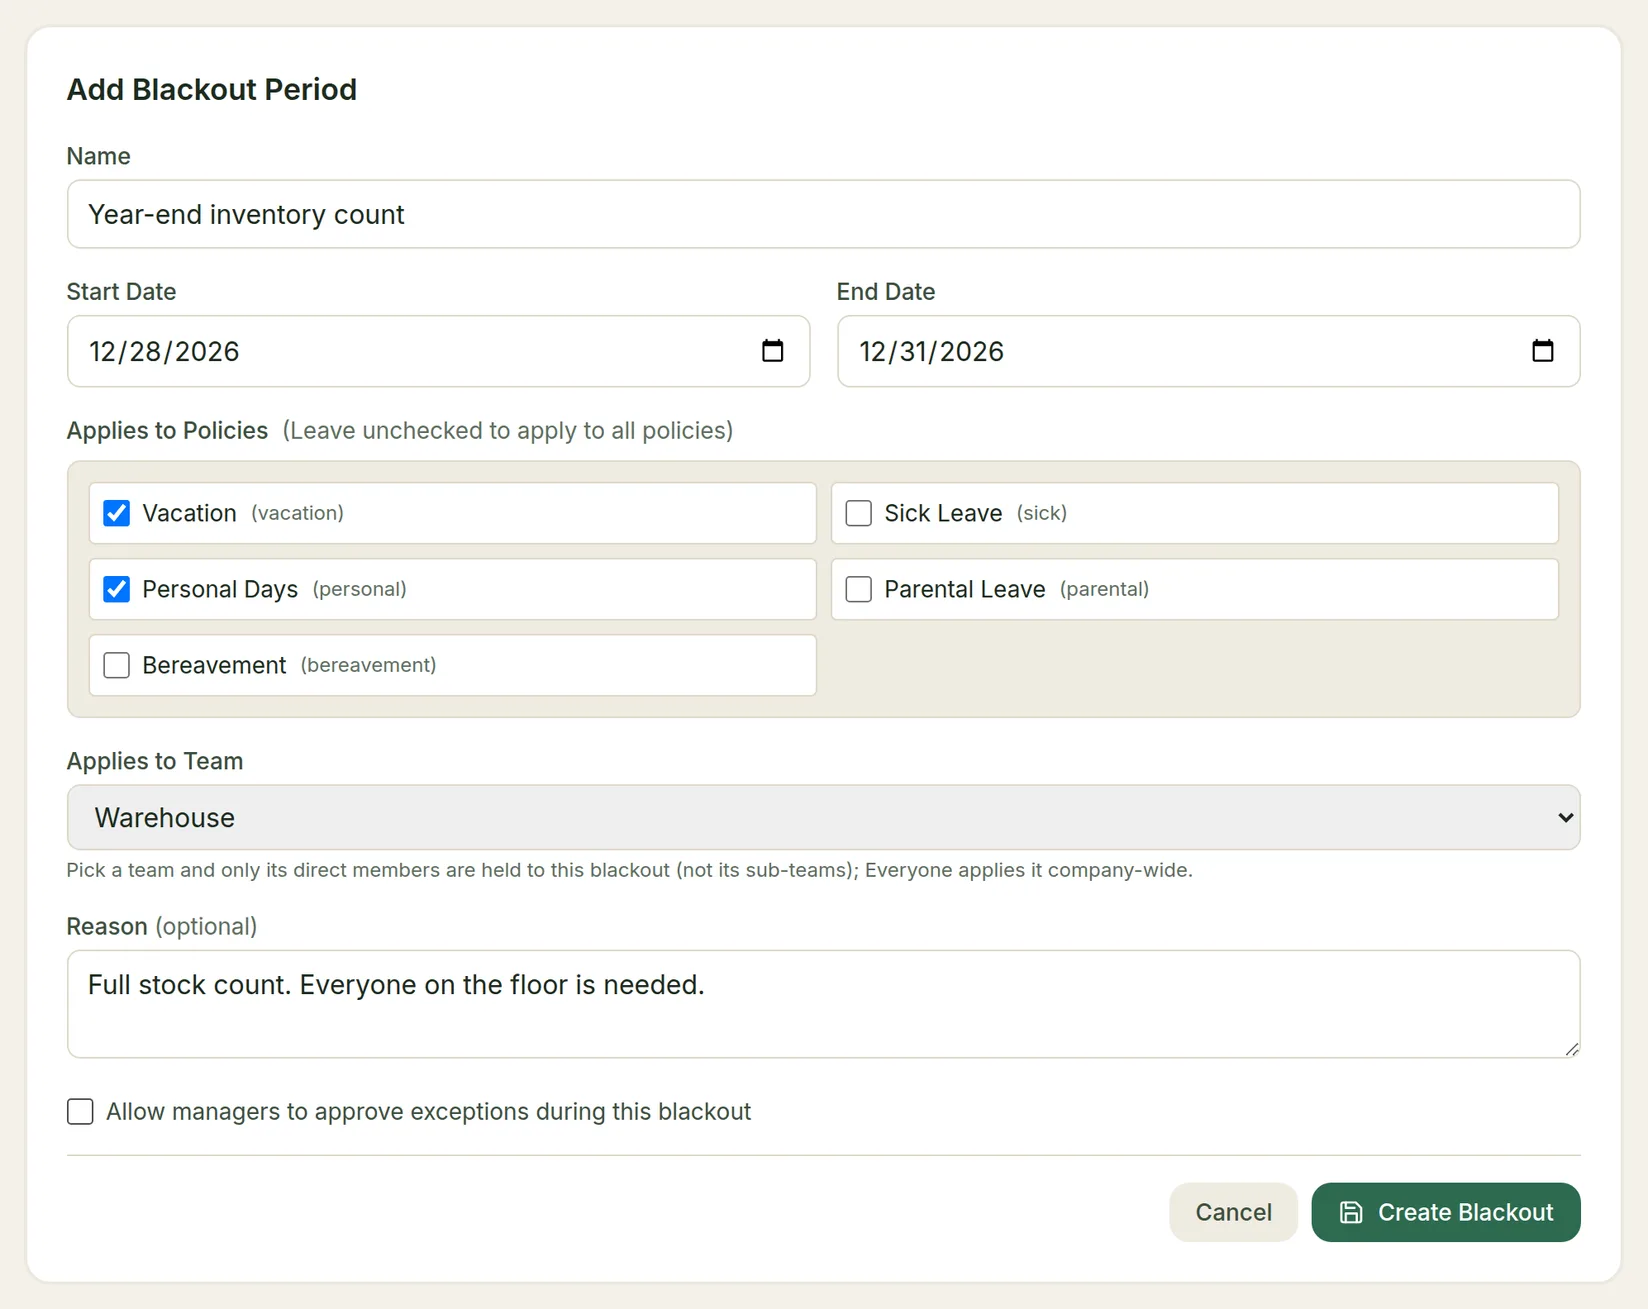Click the "(sick)" policy code text
The image size is (1648, 1309).
tap(1042, 513)
